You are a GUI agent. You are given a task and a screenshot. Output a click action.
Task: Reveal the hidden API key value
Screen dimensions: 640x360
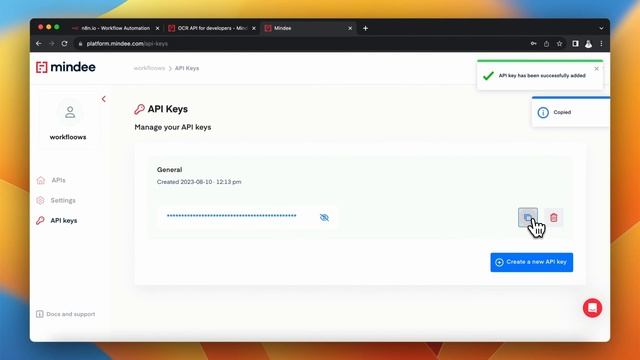tap(324, 218)
